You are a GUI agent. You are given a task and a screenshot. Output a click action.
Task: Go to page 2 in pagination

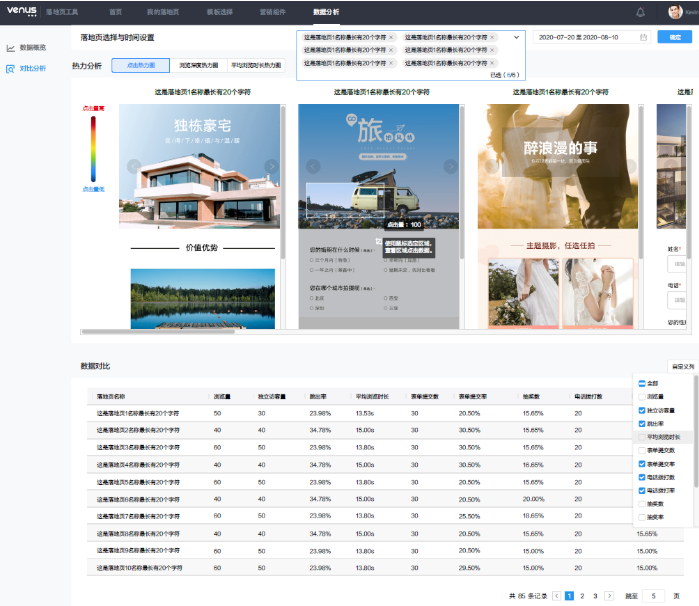582,595
